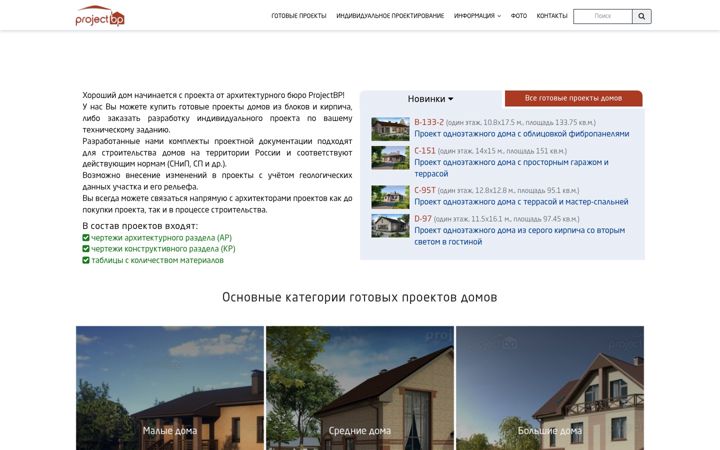
Task: Open the Фото menu item
Action: point(518,16)
